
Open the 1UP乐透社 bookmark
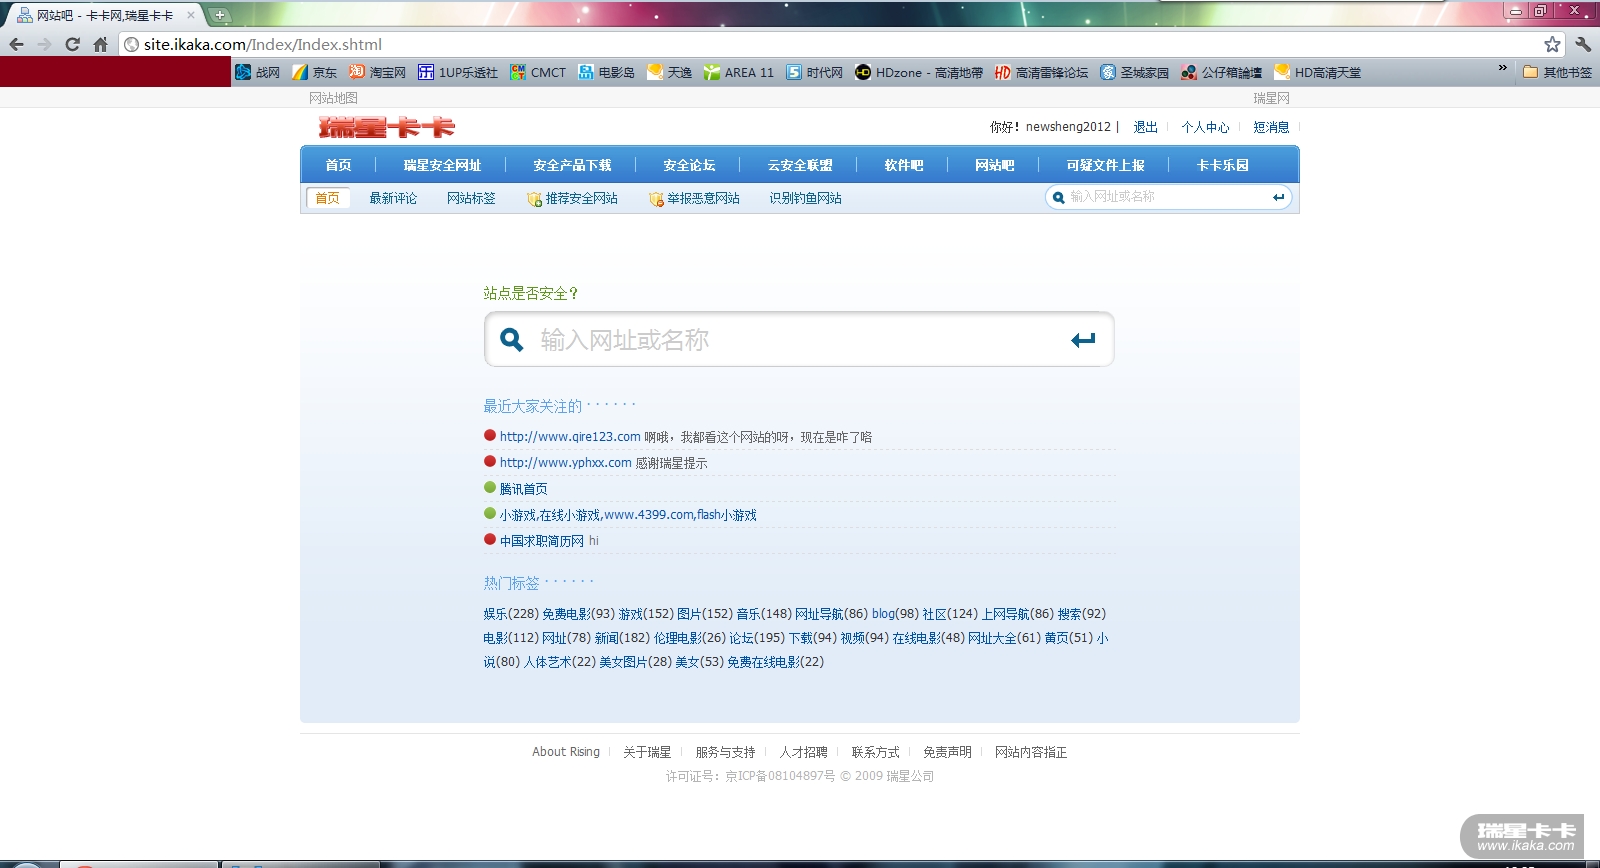(x=458, y=72)
